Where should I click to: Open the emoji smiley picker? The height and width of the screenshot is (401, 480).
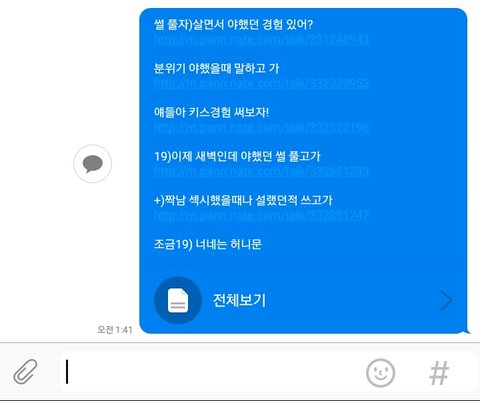[380, 373]
